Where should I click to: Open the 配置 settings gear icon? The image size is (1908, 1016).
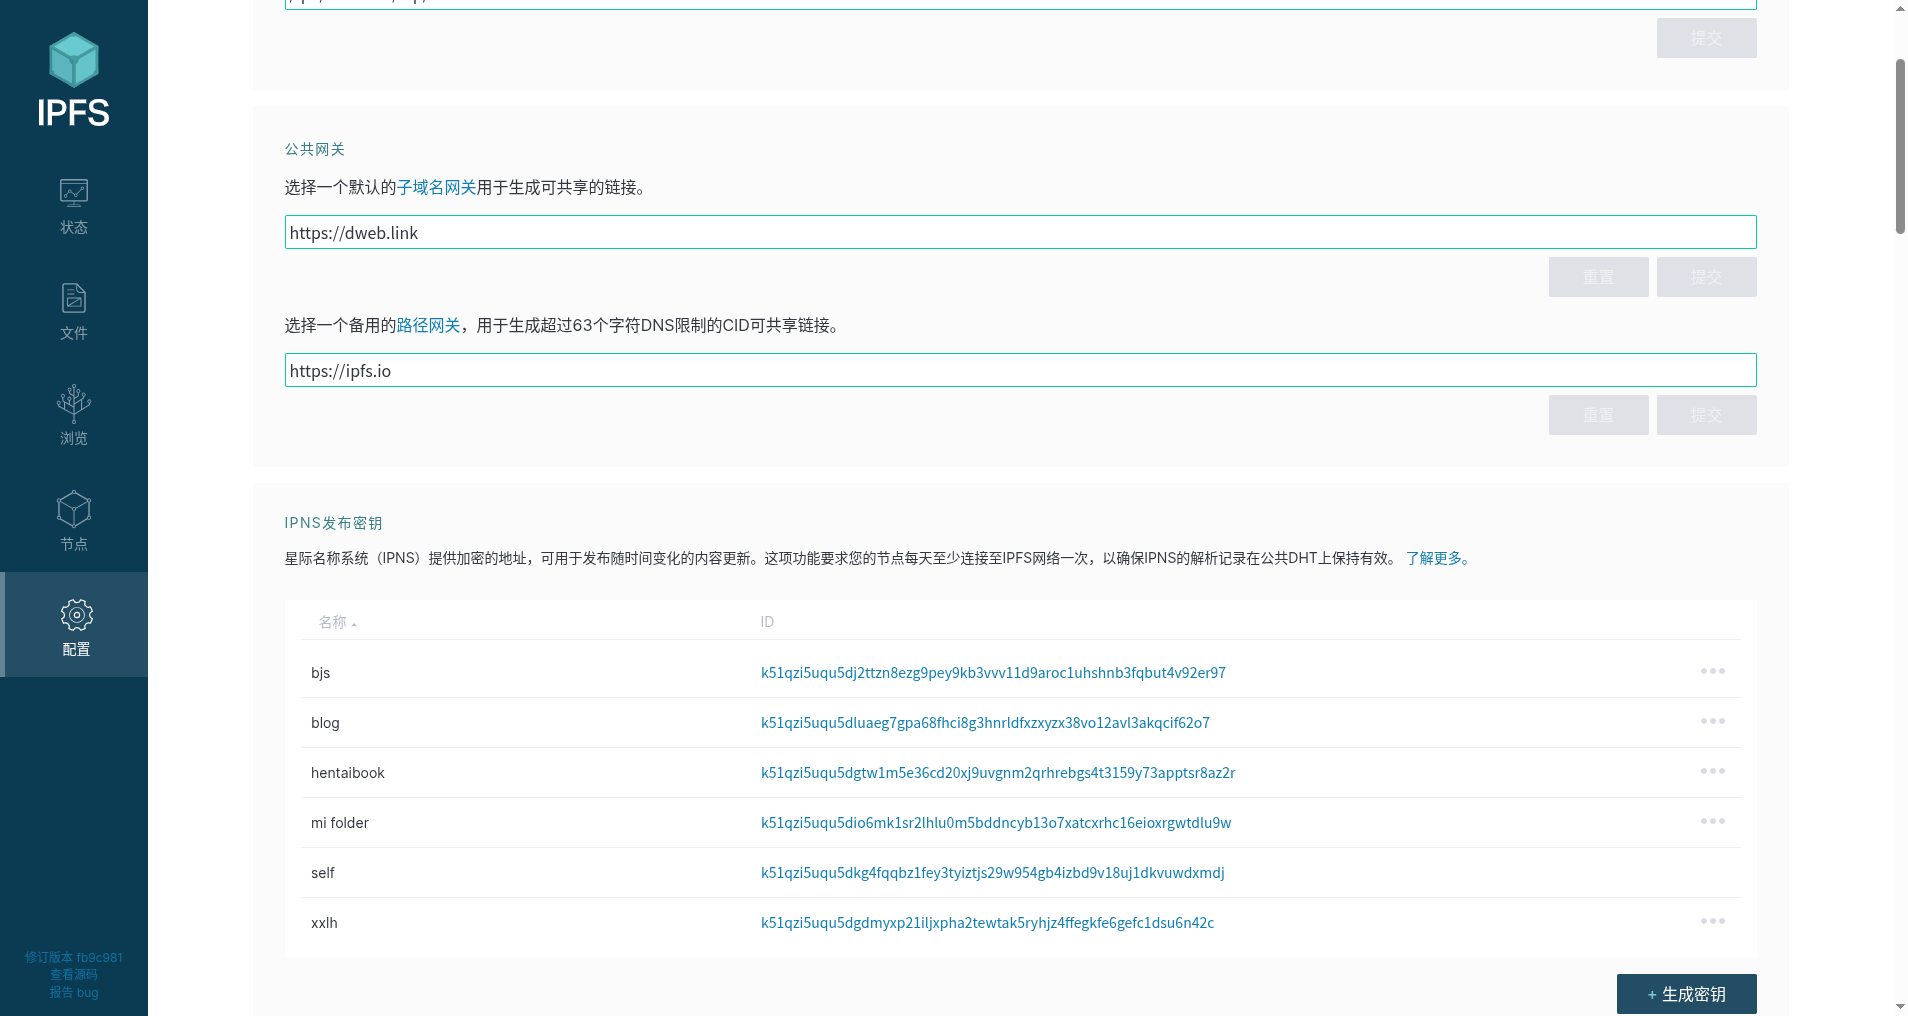tap(76, 615)
